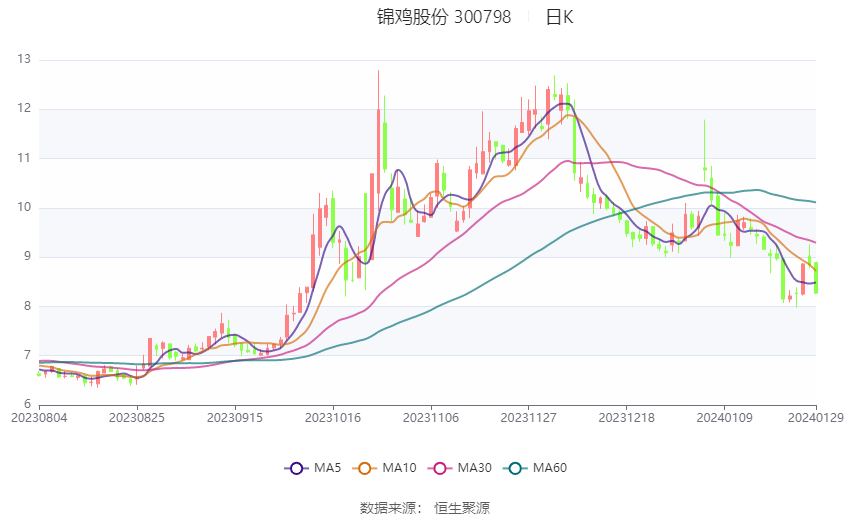Image resolution: width=850 pixels, height=516 pixels.
Task: Click the 日K label in title
Action: click(559, 17)
